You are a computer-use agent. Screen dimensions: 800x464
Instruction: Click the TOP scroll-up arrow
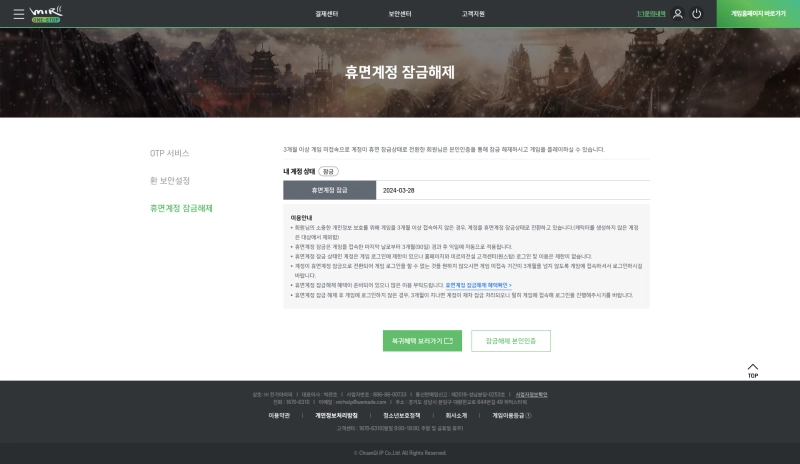pos(753,369)
